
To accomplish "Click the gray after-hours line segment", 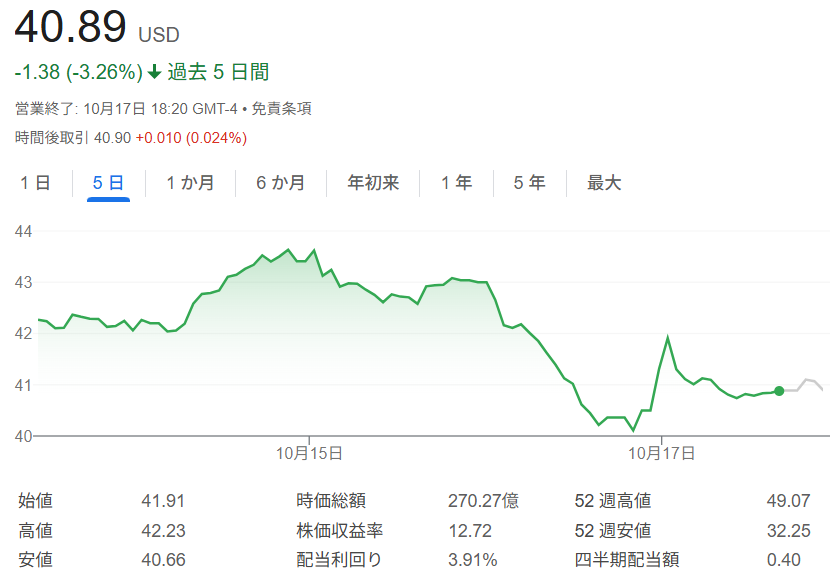I will 806,384.
